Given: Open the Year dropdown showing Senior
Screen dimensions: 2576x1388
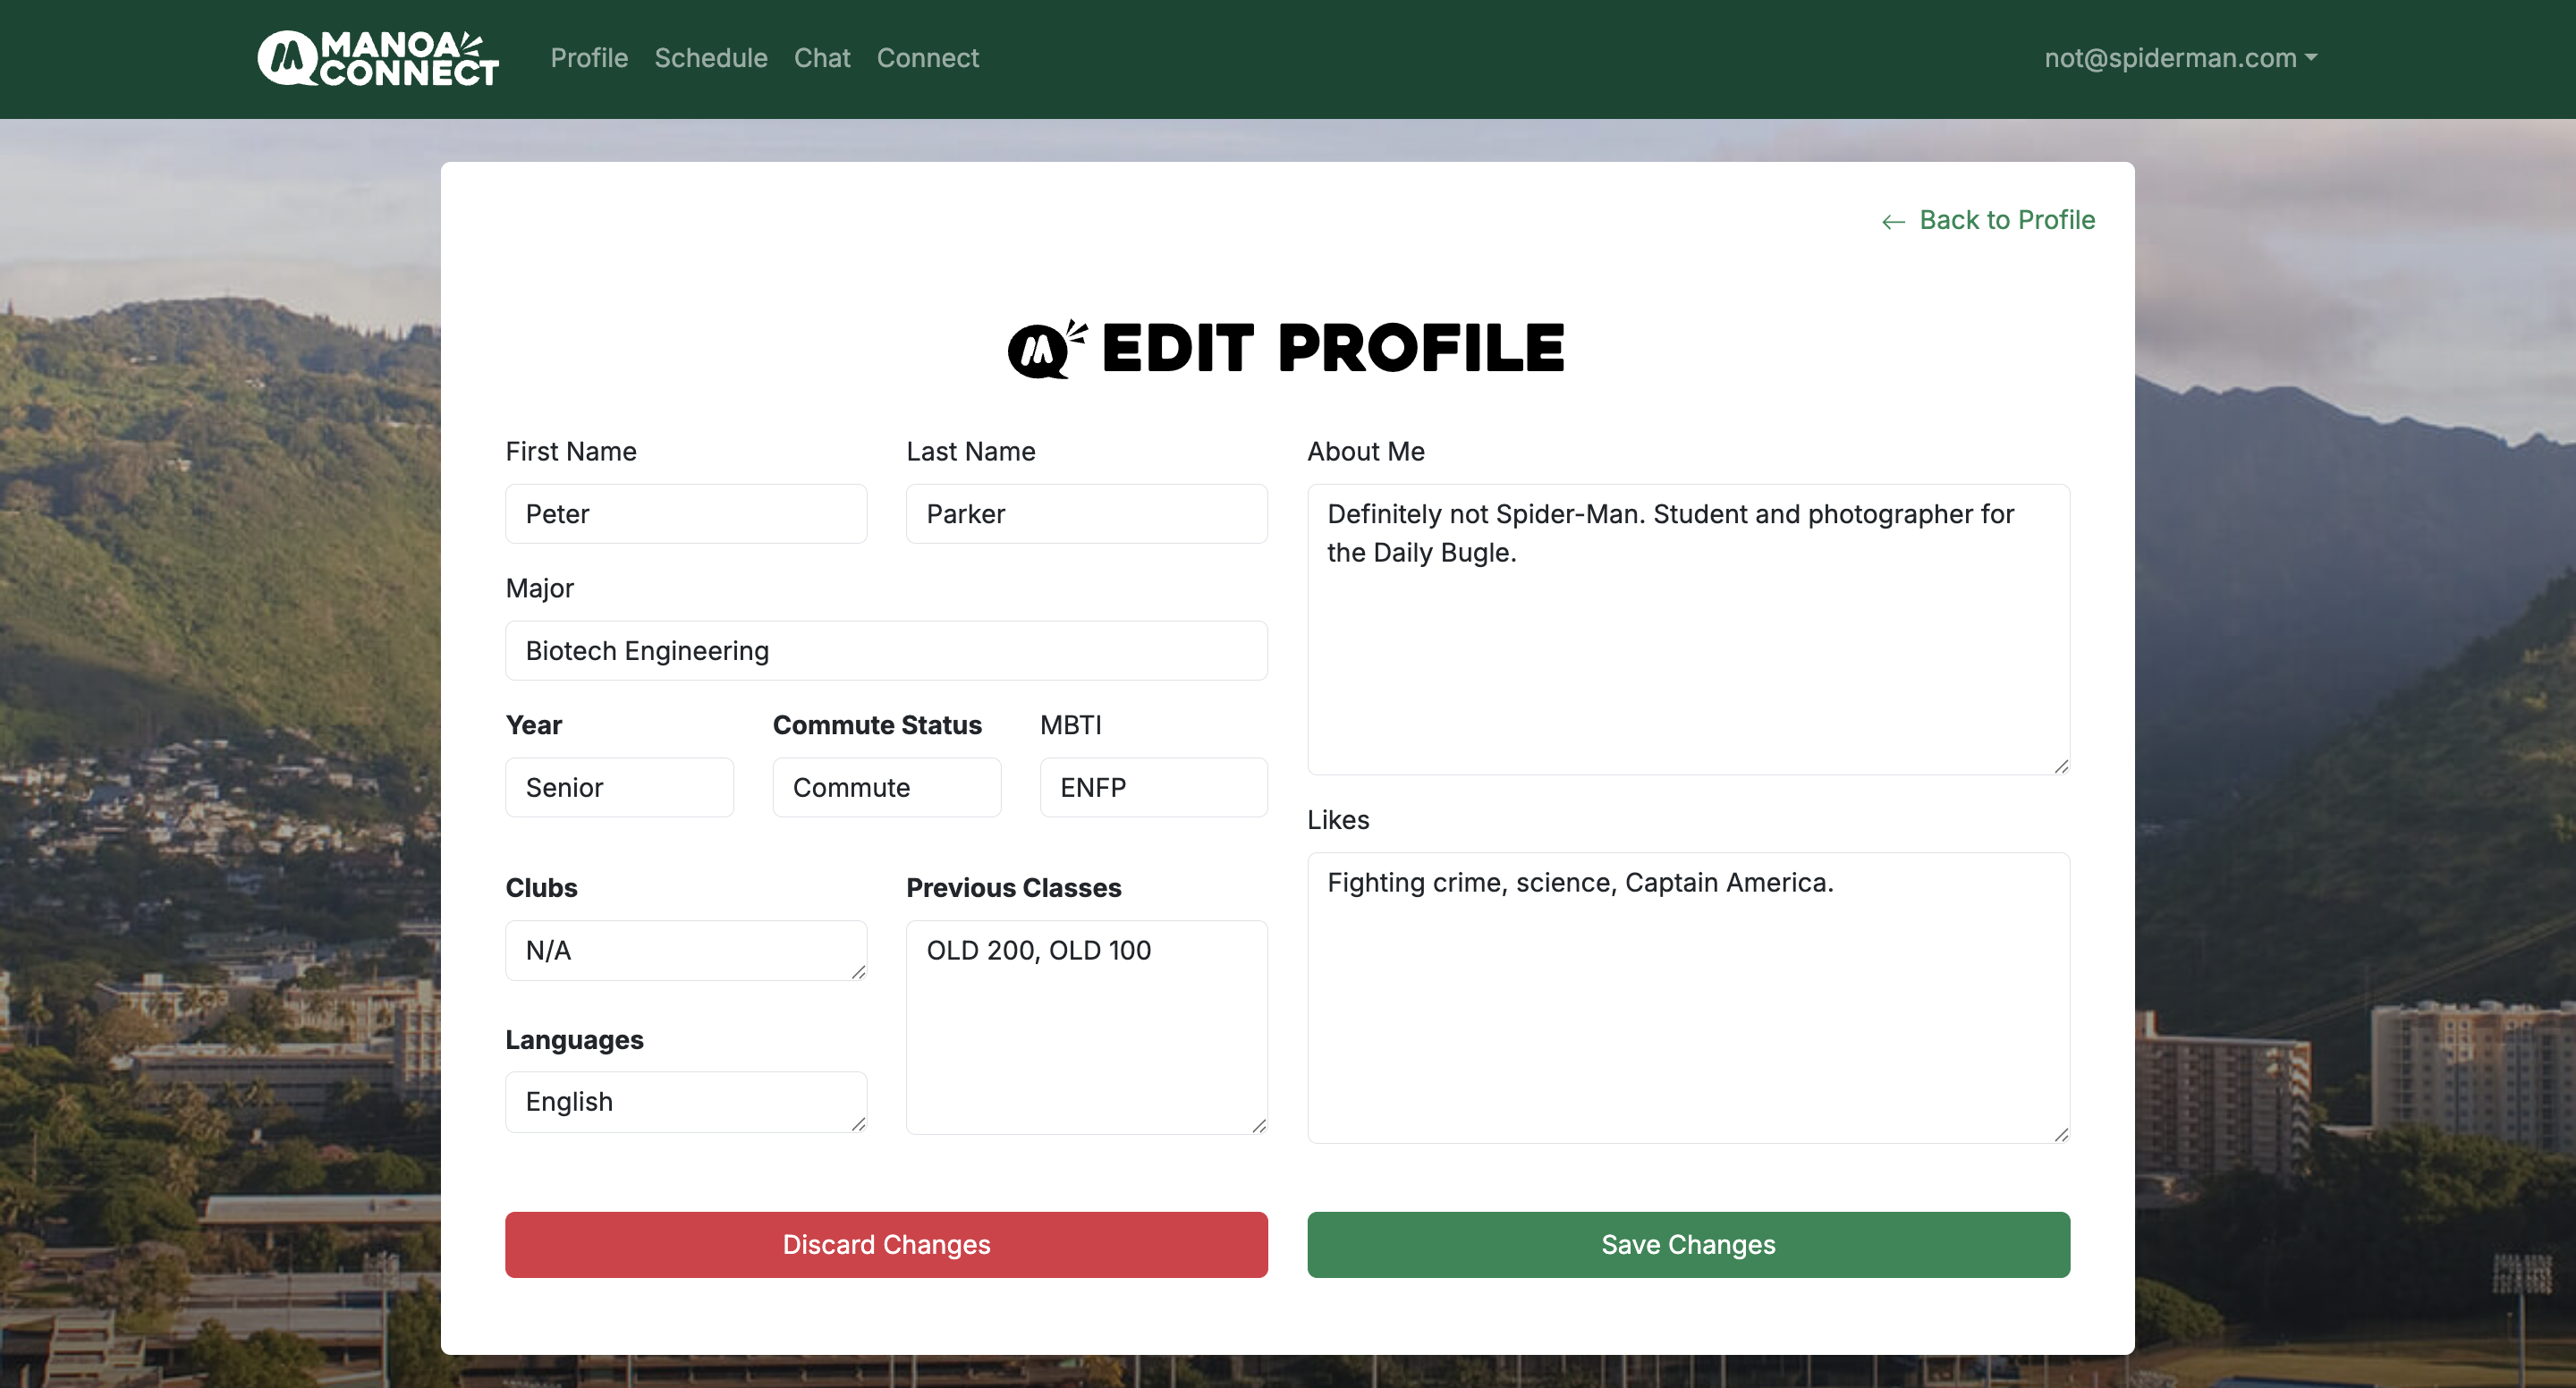Looking at the screenshot, I should pos(619,788).
